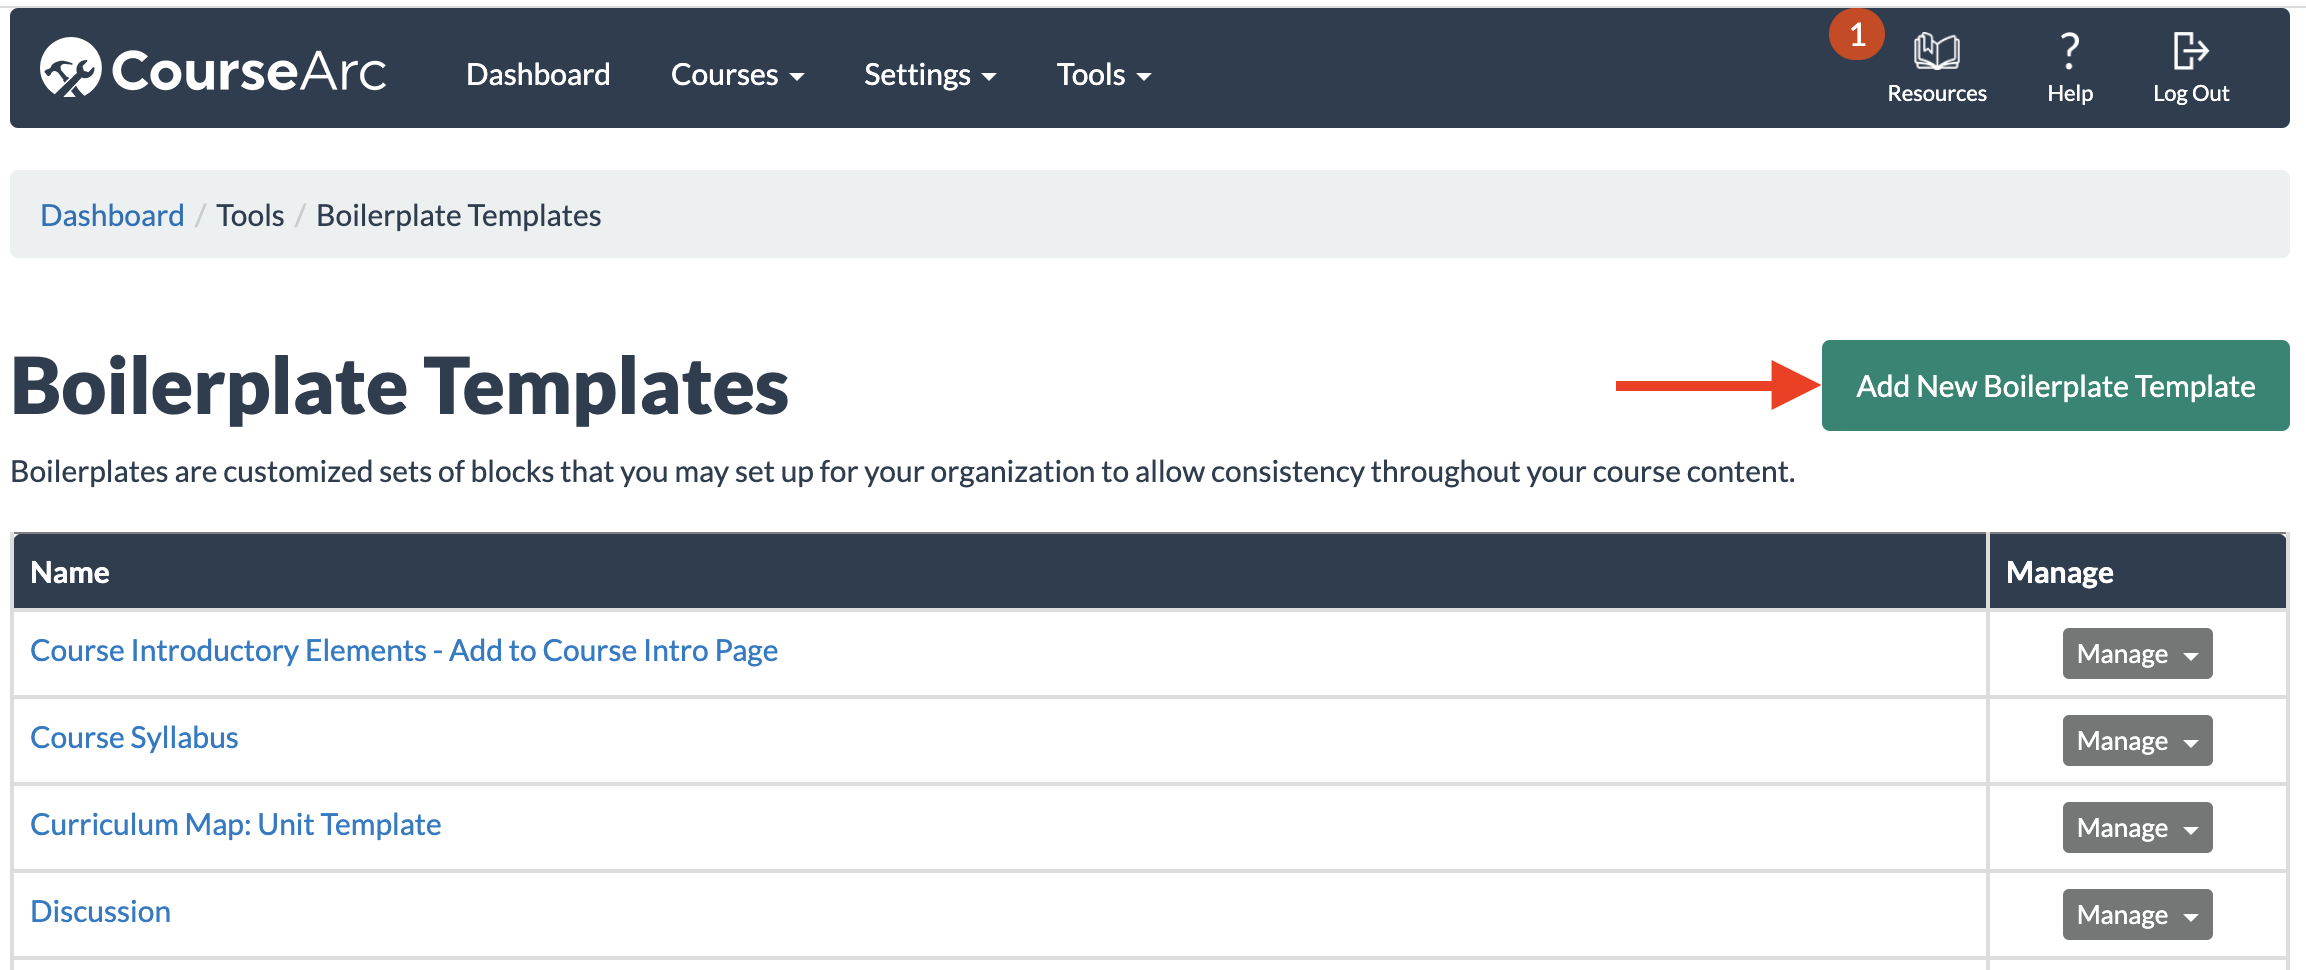Open Curriculum Map: Unit Template link

235,825
